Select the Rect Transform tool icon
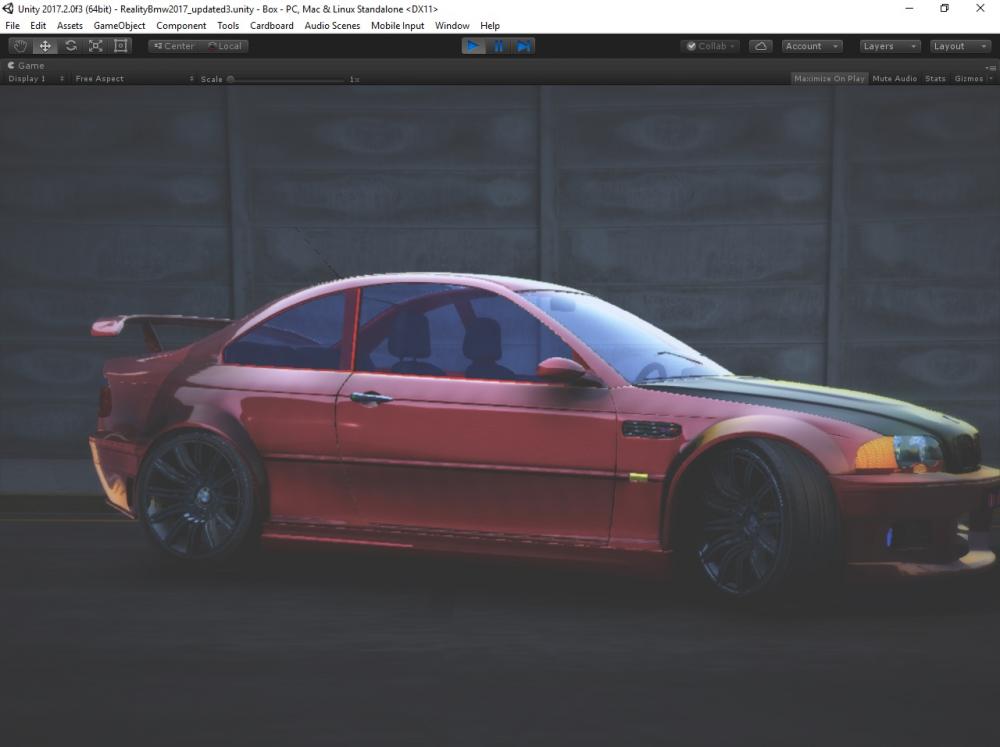The image size is (1000, 747). 121,46
